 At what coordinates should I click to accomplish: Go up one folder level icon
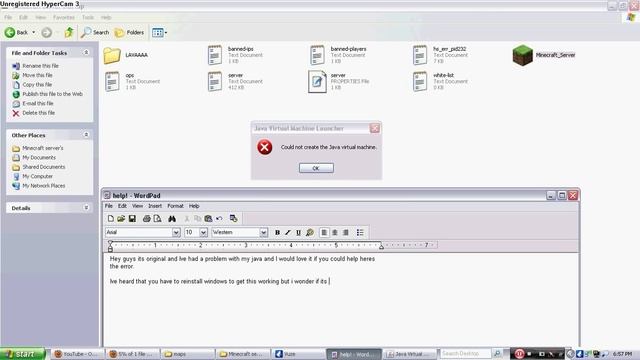[x=69, y=32]
